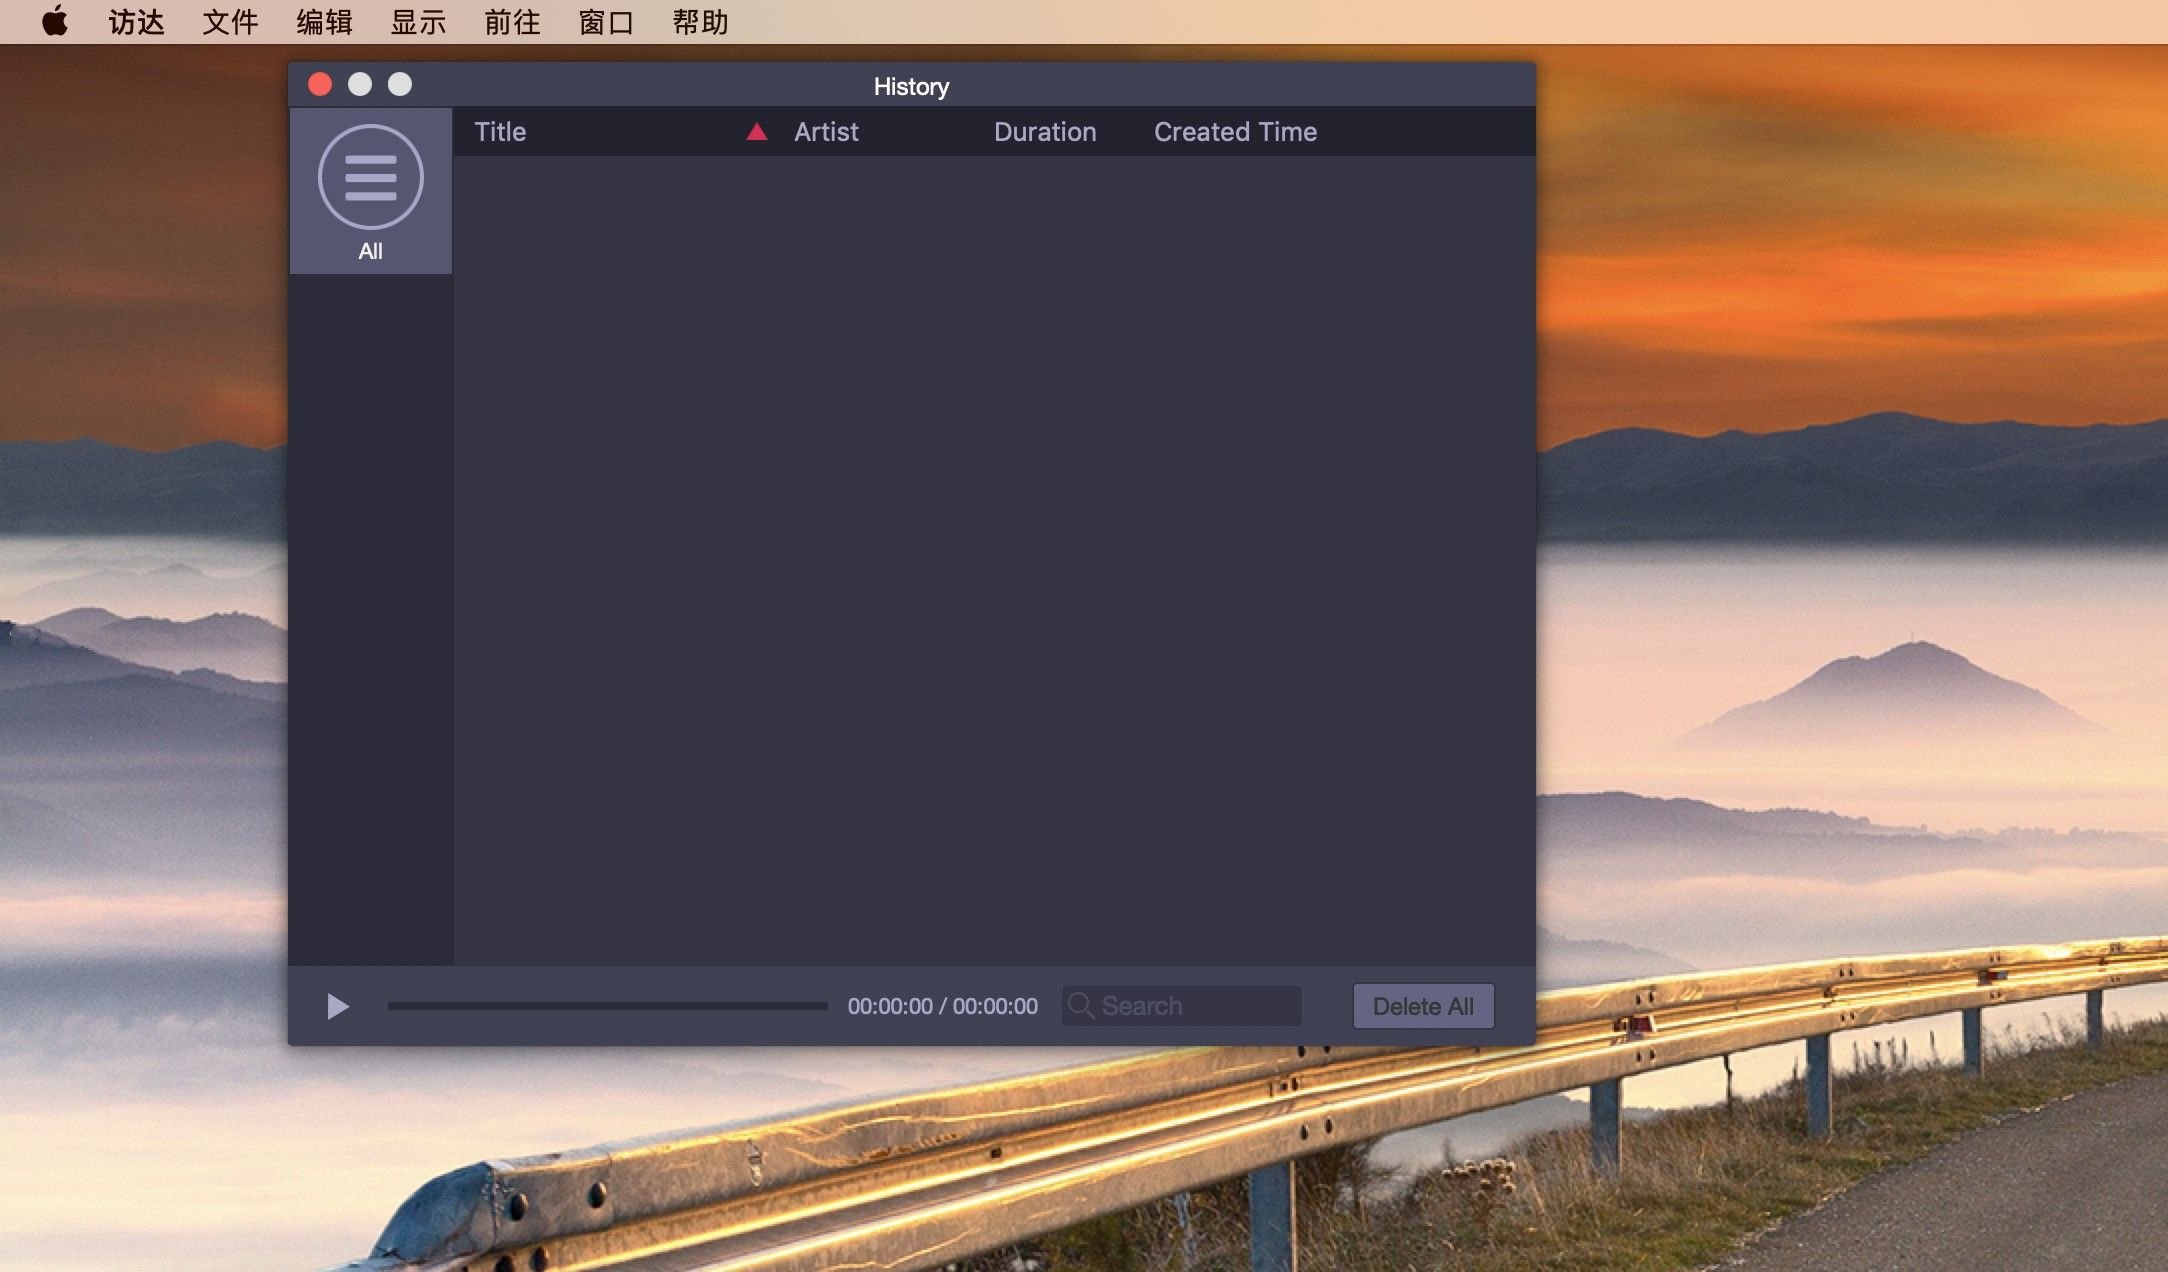The width and height of the screenshot is (2168, 1272).
Task: Close the History window
Action: click(x=320, y=85)
